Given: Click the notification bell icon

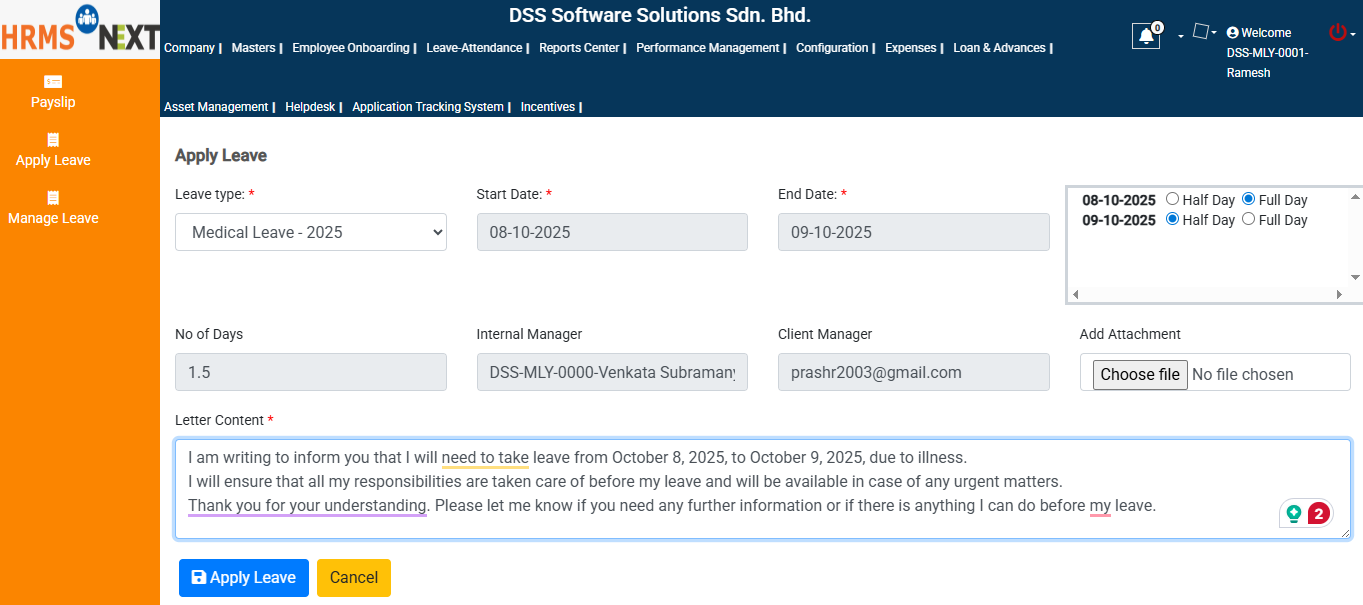Looking at the screenshot, I should (x=1145, y=36).
